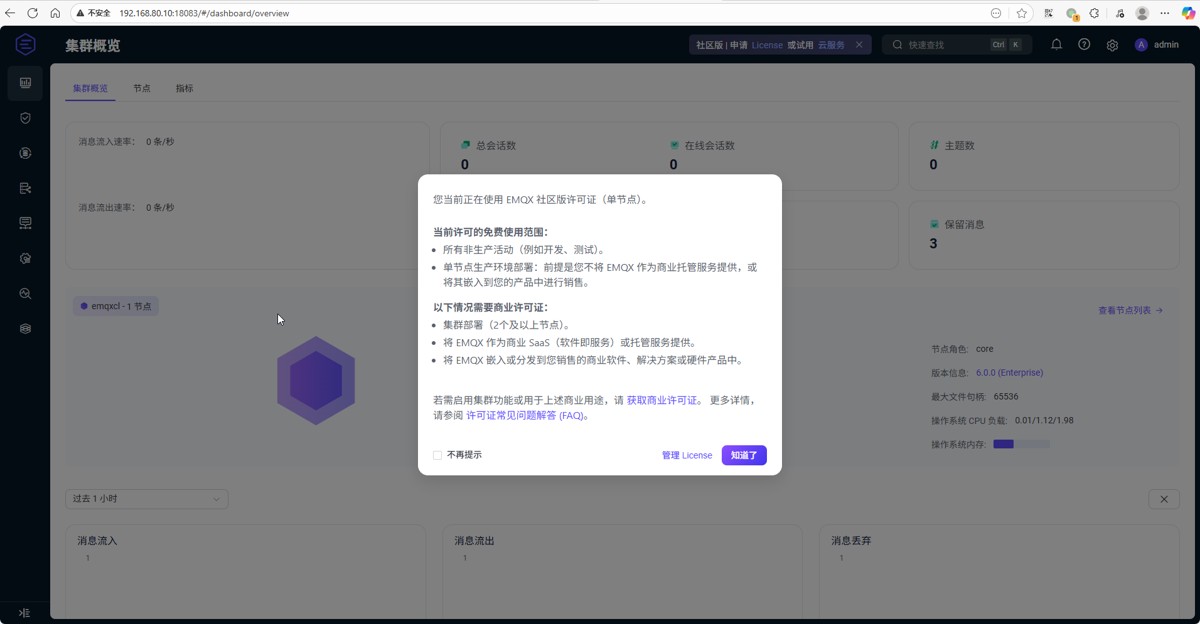This screenshot has height=624, width=1200.
Task: Click the browser home icon
Action: click(x=55, y=13)
